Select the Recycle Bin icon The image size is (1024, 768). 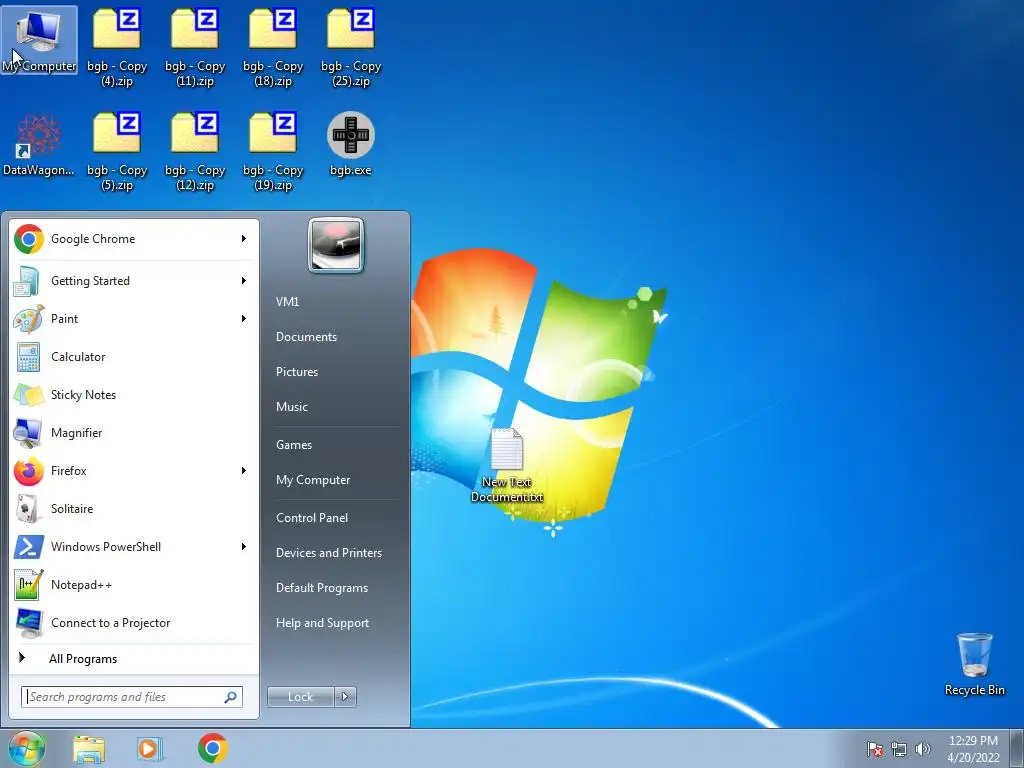point(974,664)
